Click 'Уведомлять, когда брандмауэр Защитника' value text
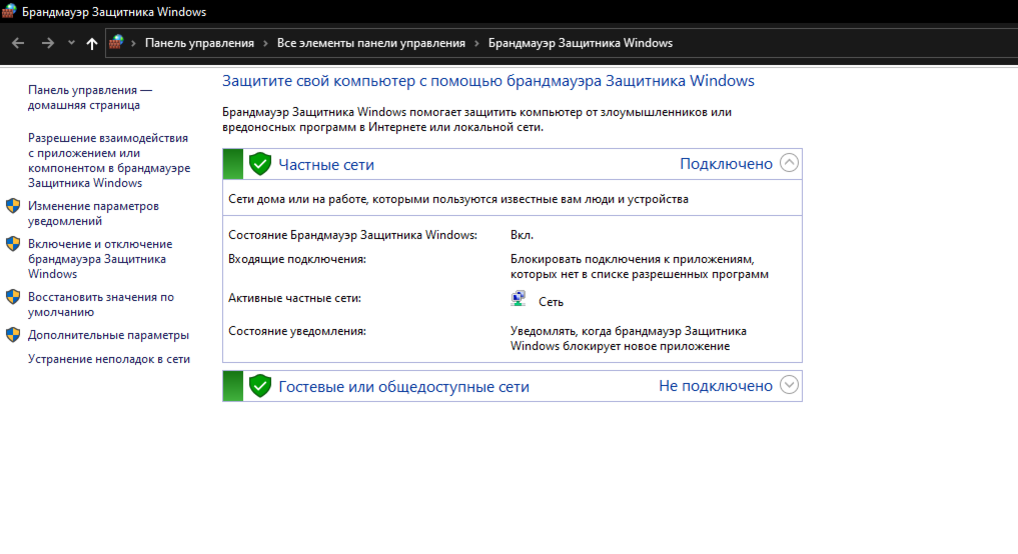The height and width of the screenshot is (554, 1018). [x=628, y=338]
